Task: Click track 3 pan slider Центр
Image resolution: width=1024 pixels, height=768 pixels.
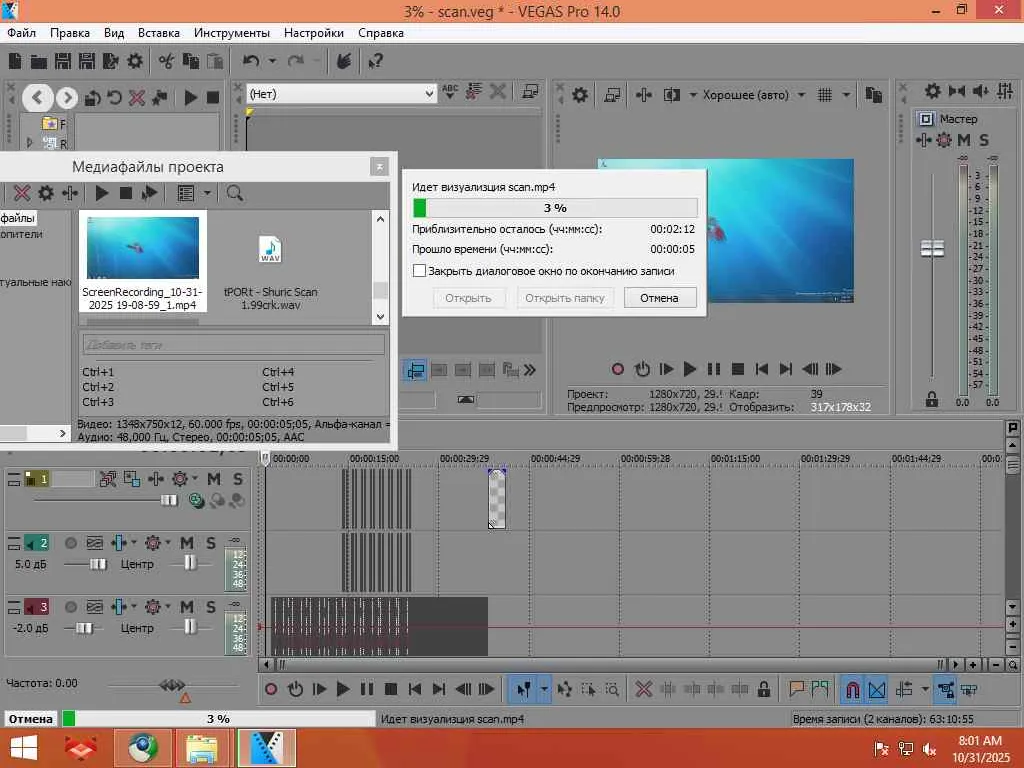Action: pos(189,626)
